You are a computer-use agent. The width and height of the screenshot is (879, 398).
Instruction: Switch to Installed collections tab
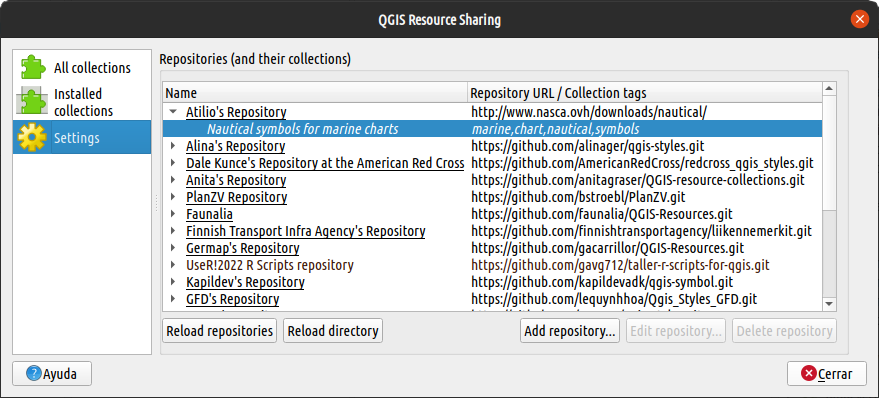(82, 102)
